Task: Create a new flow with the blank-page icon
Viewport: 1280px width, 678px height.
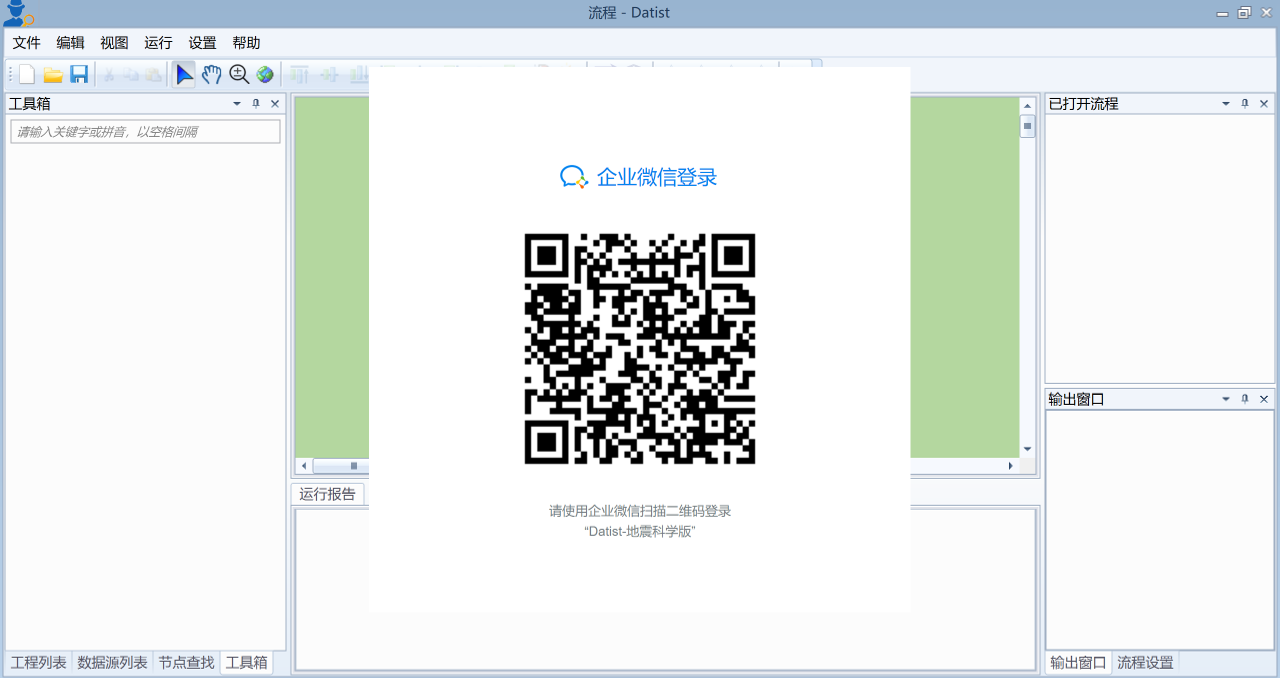Action: [x=27, y=74]
